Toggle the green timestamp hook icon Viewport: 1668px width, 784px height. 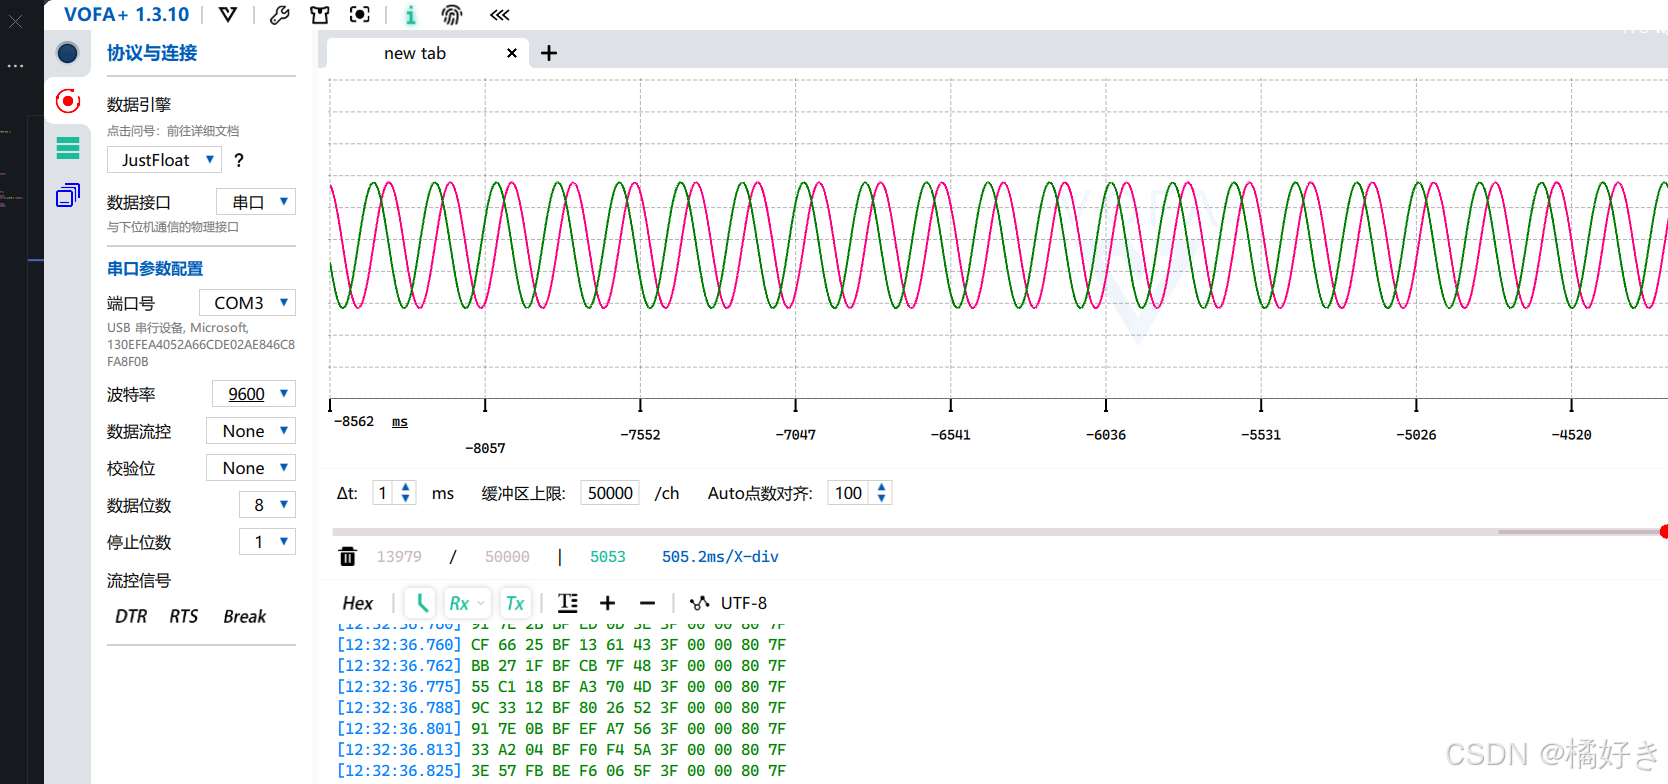(x=421, y=603)
